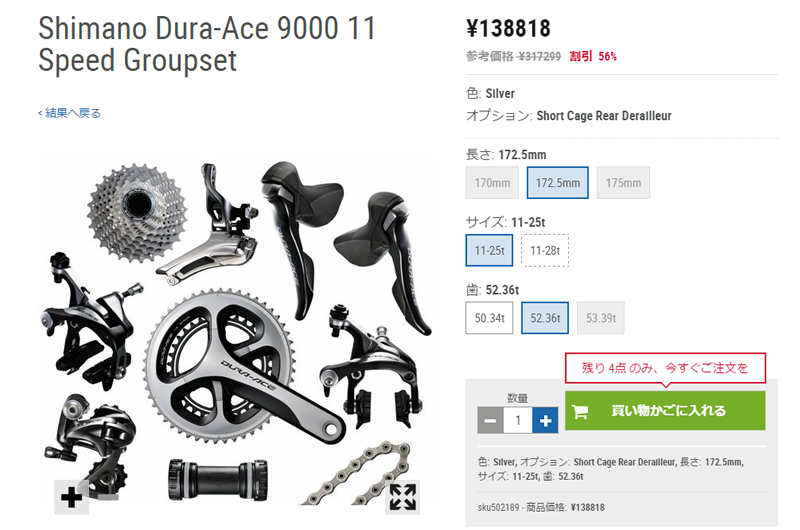The width and height of the screenshot is (800, 530).
Task: Zoom out with the minus icon on image
Action: click(x=106, y=497)
